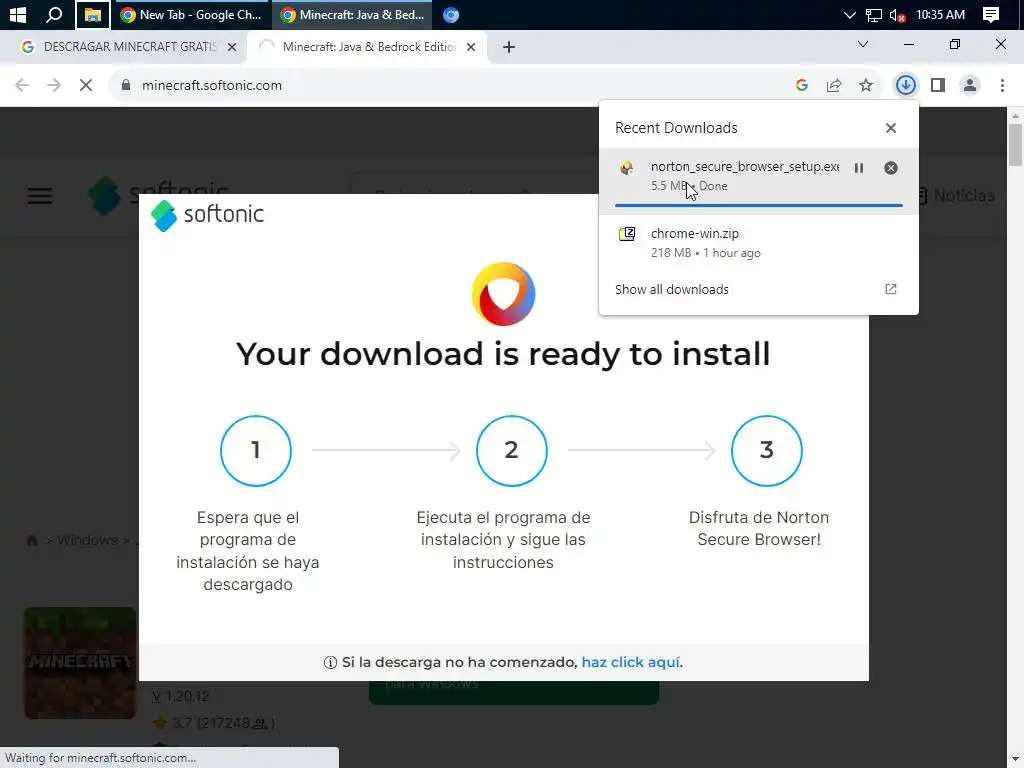Open Windows taskbar search
The image size is (1024, 768).
pos(54,14)
